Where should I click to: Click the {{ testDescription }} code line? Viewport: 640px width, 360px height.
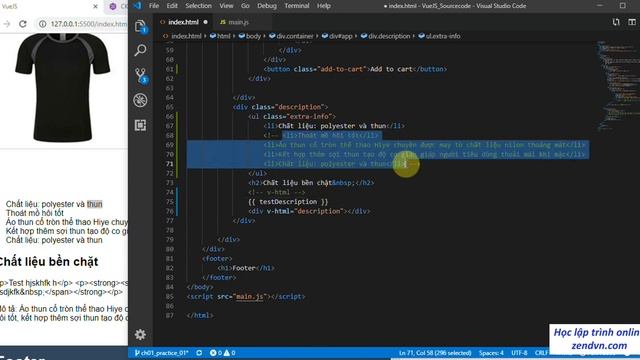(x=288, y=202)
